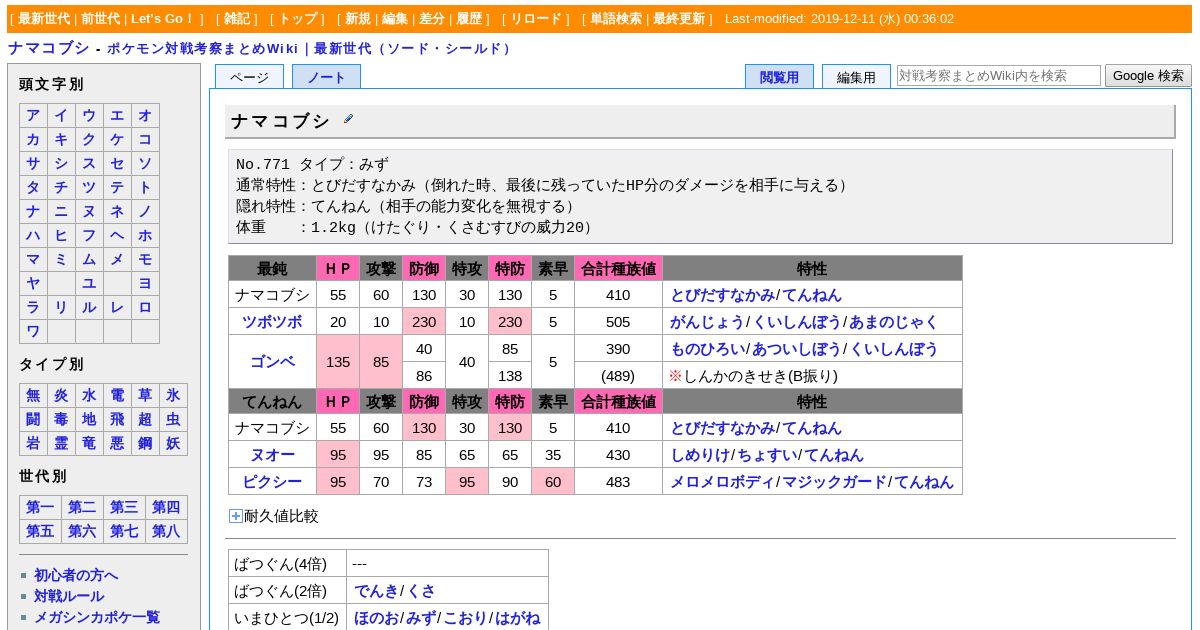The image size is (1200, 630).
Task: Open 初心者の方へ in the sidebar
Action: [x=76, y=575]
